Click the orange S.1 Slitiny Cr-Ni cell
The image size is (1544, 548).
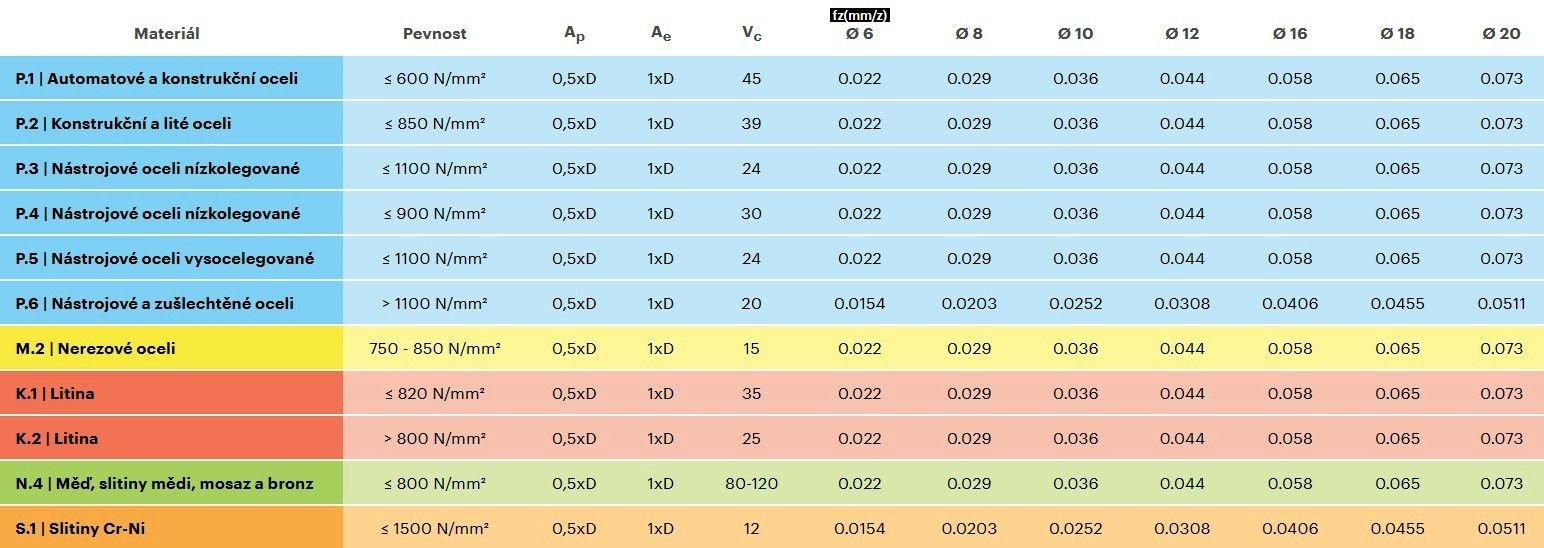pos(81,528)
